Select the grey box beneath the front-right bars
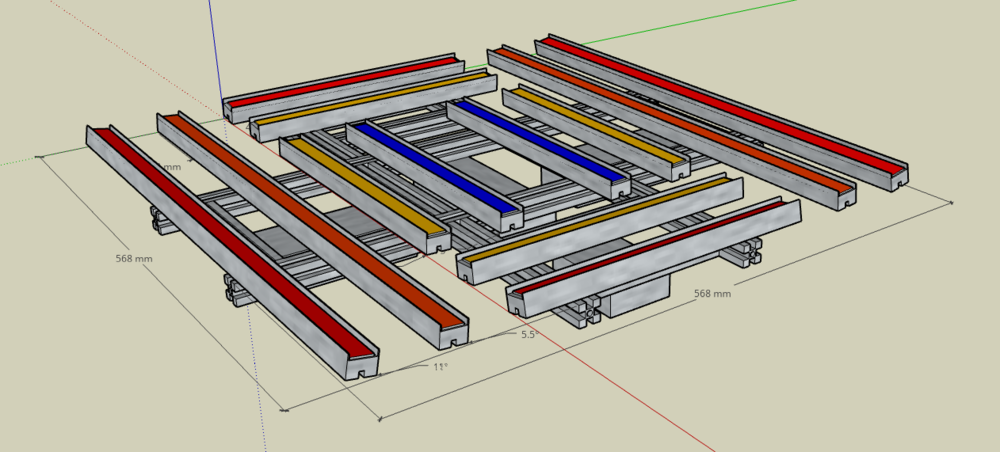Image resolution: width=1000 pixels, height=452 pixels. tap(638, 298)
